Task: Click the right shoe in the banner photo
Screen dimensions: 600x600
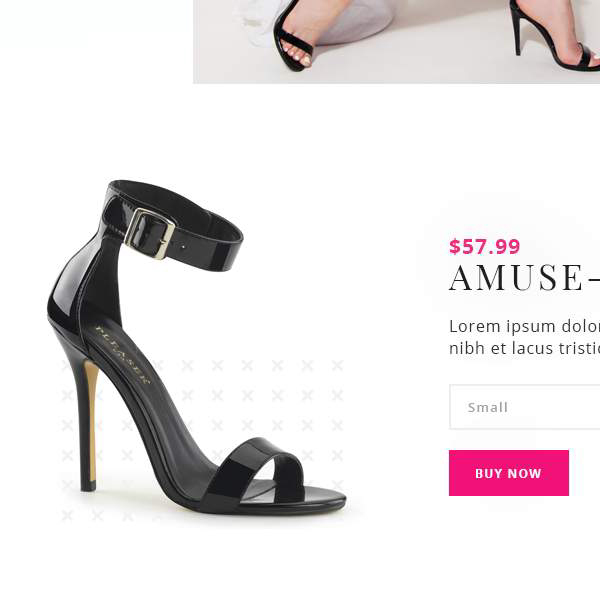Action: point(555,35)
